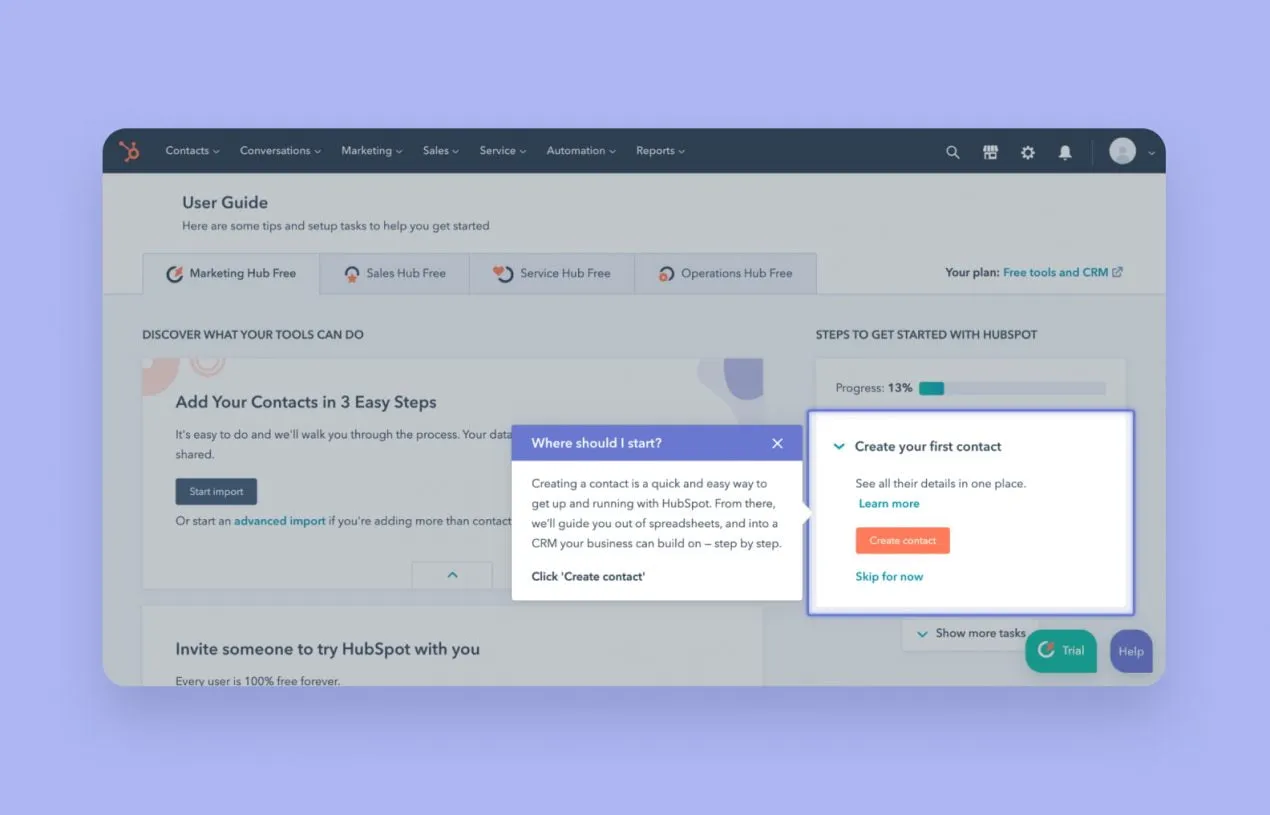
Task: Click the external link icon beside Free tools and CRM
Action: 1118,272
